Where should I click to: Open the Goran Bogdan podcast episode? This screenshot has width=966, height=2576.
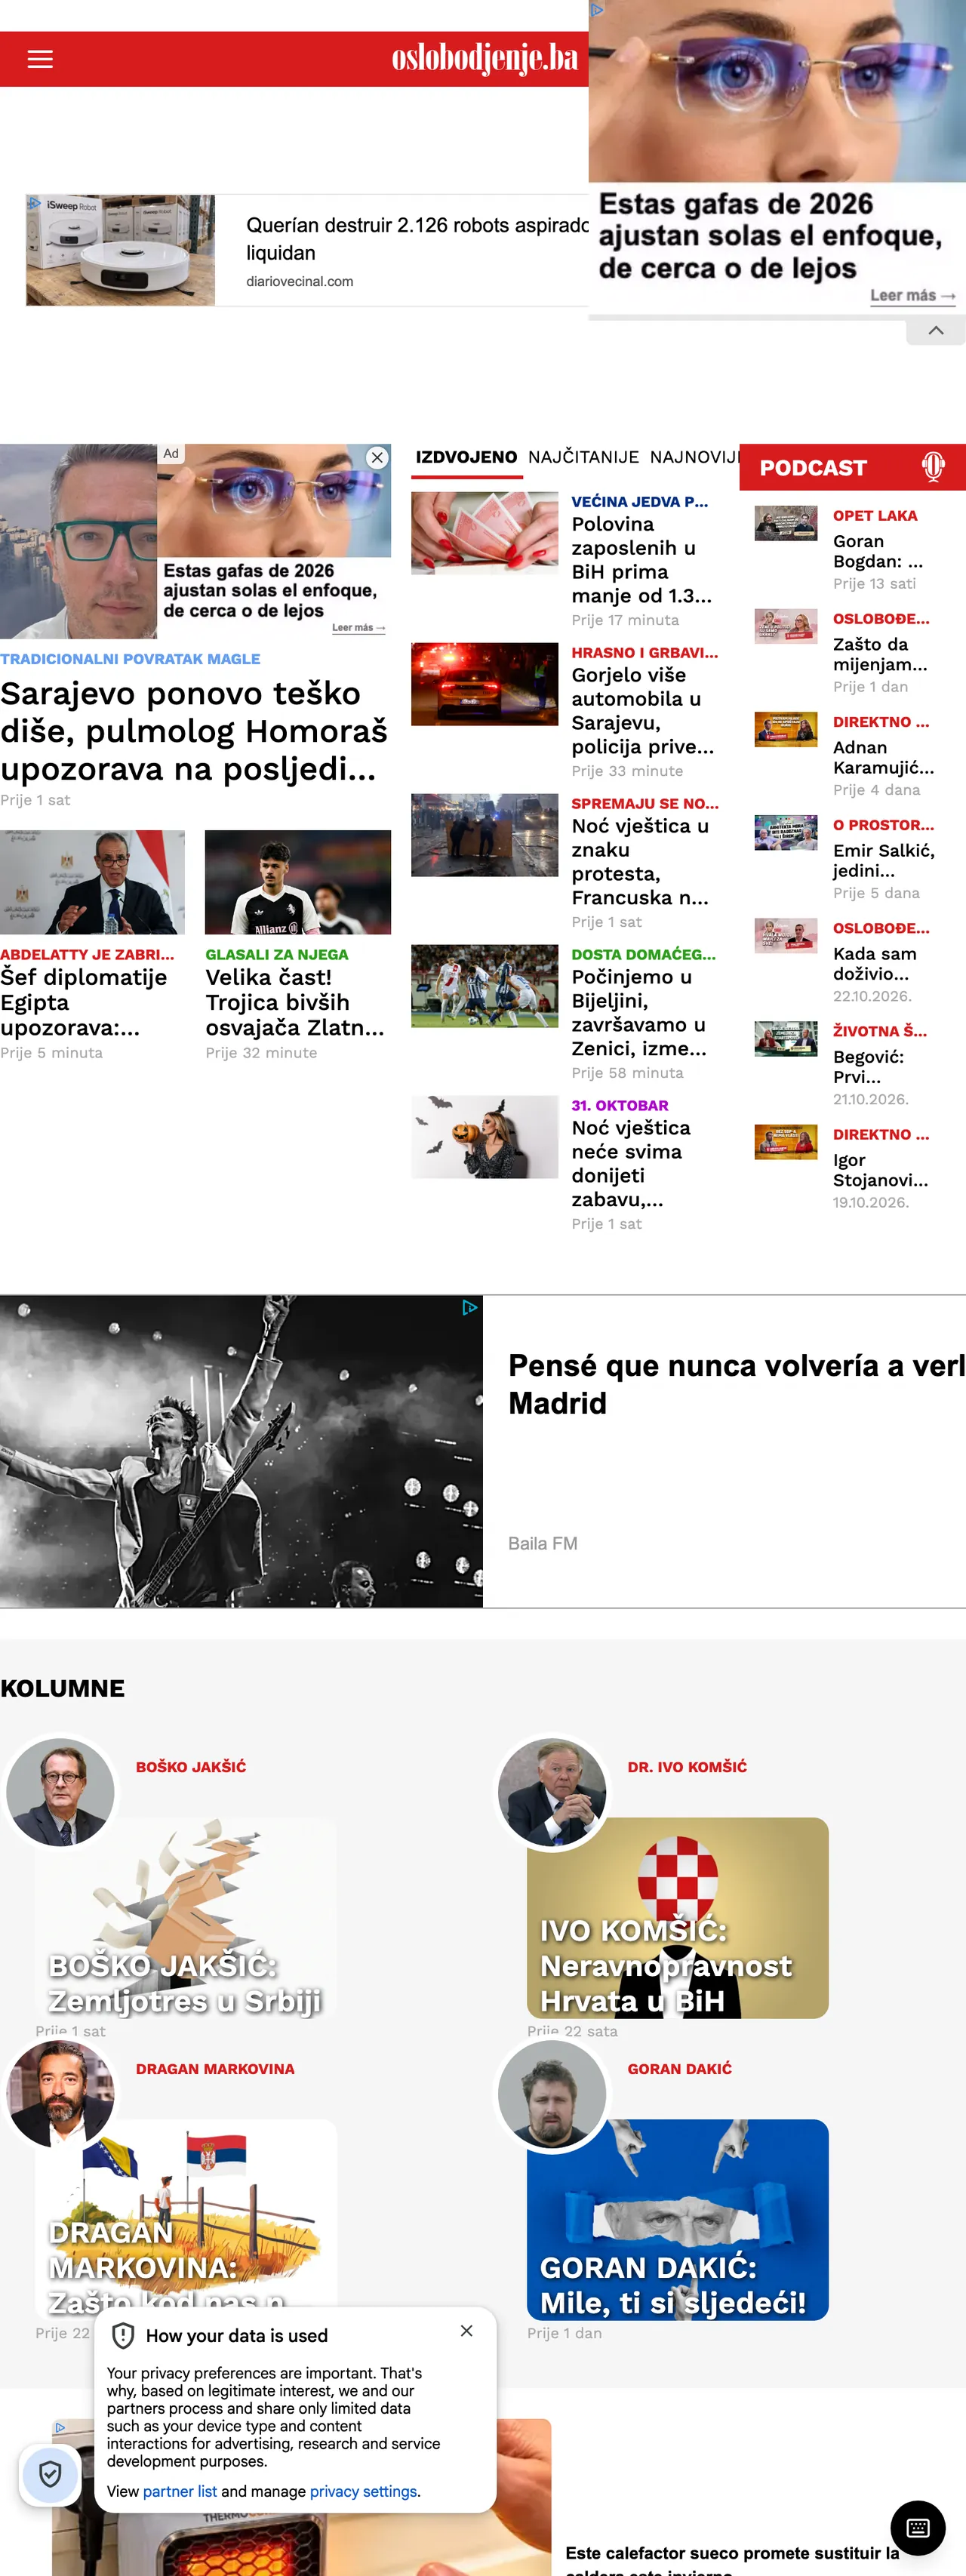pos(878,551)
